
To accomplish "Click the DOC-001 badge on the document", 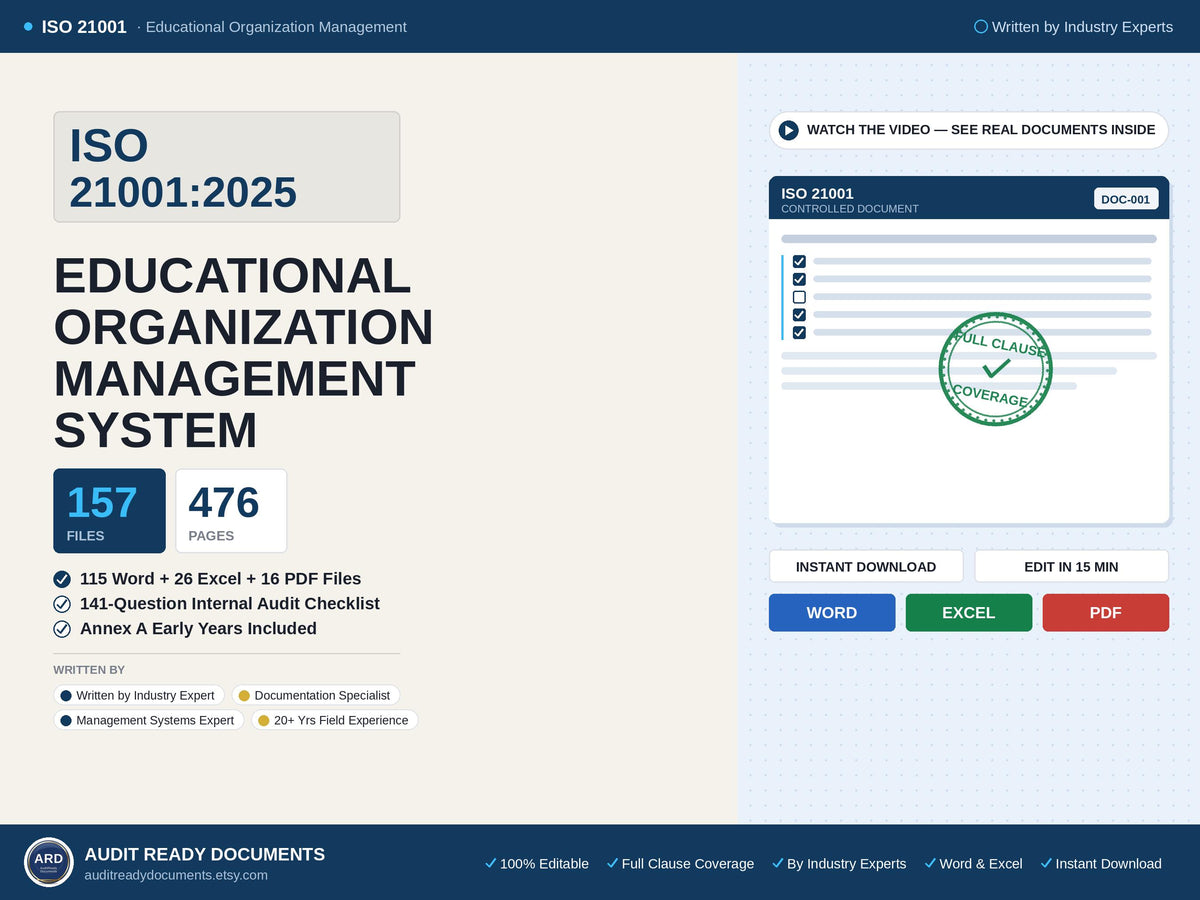I will pyautogui.click(x=1126, y=199).
